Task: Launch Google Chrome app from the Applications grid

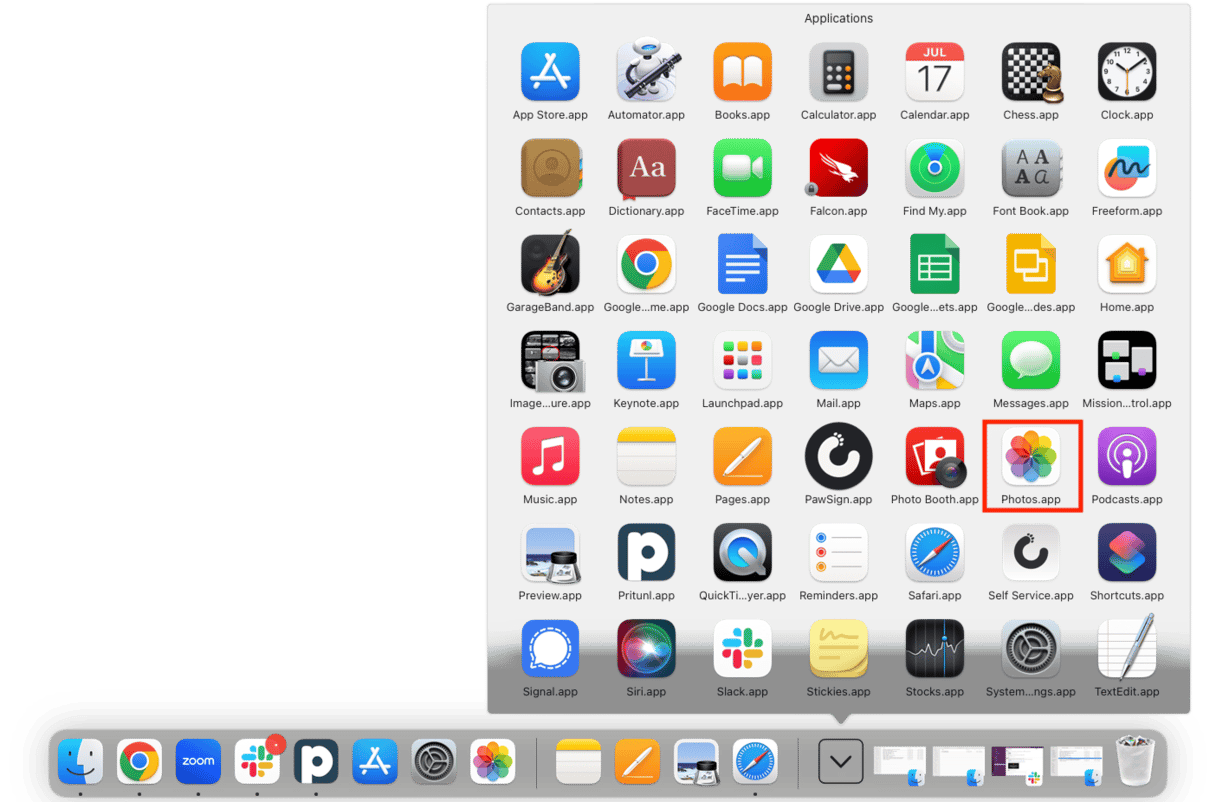Action: tap(646, 264)
